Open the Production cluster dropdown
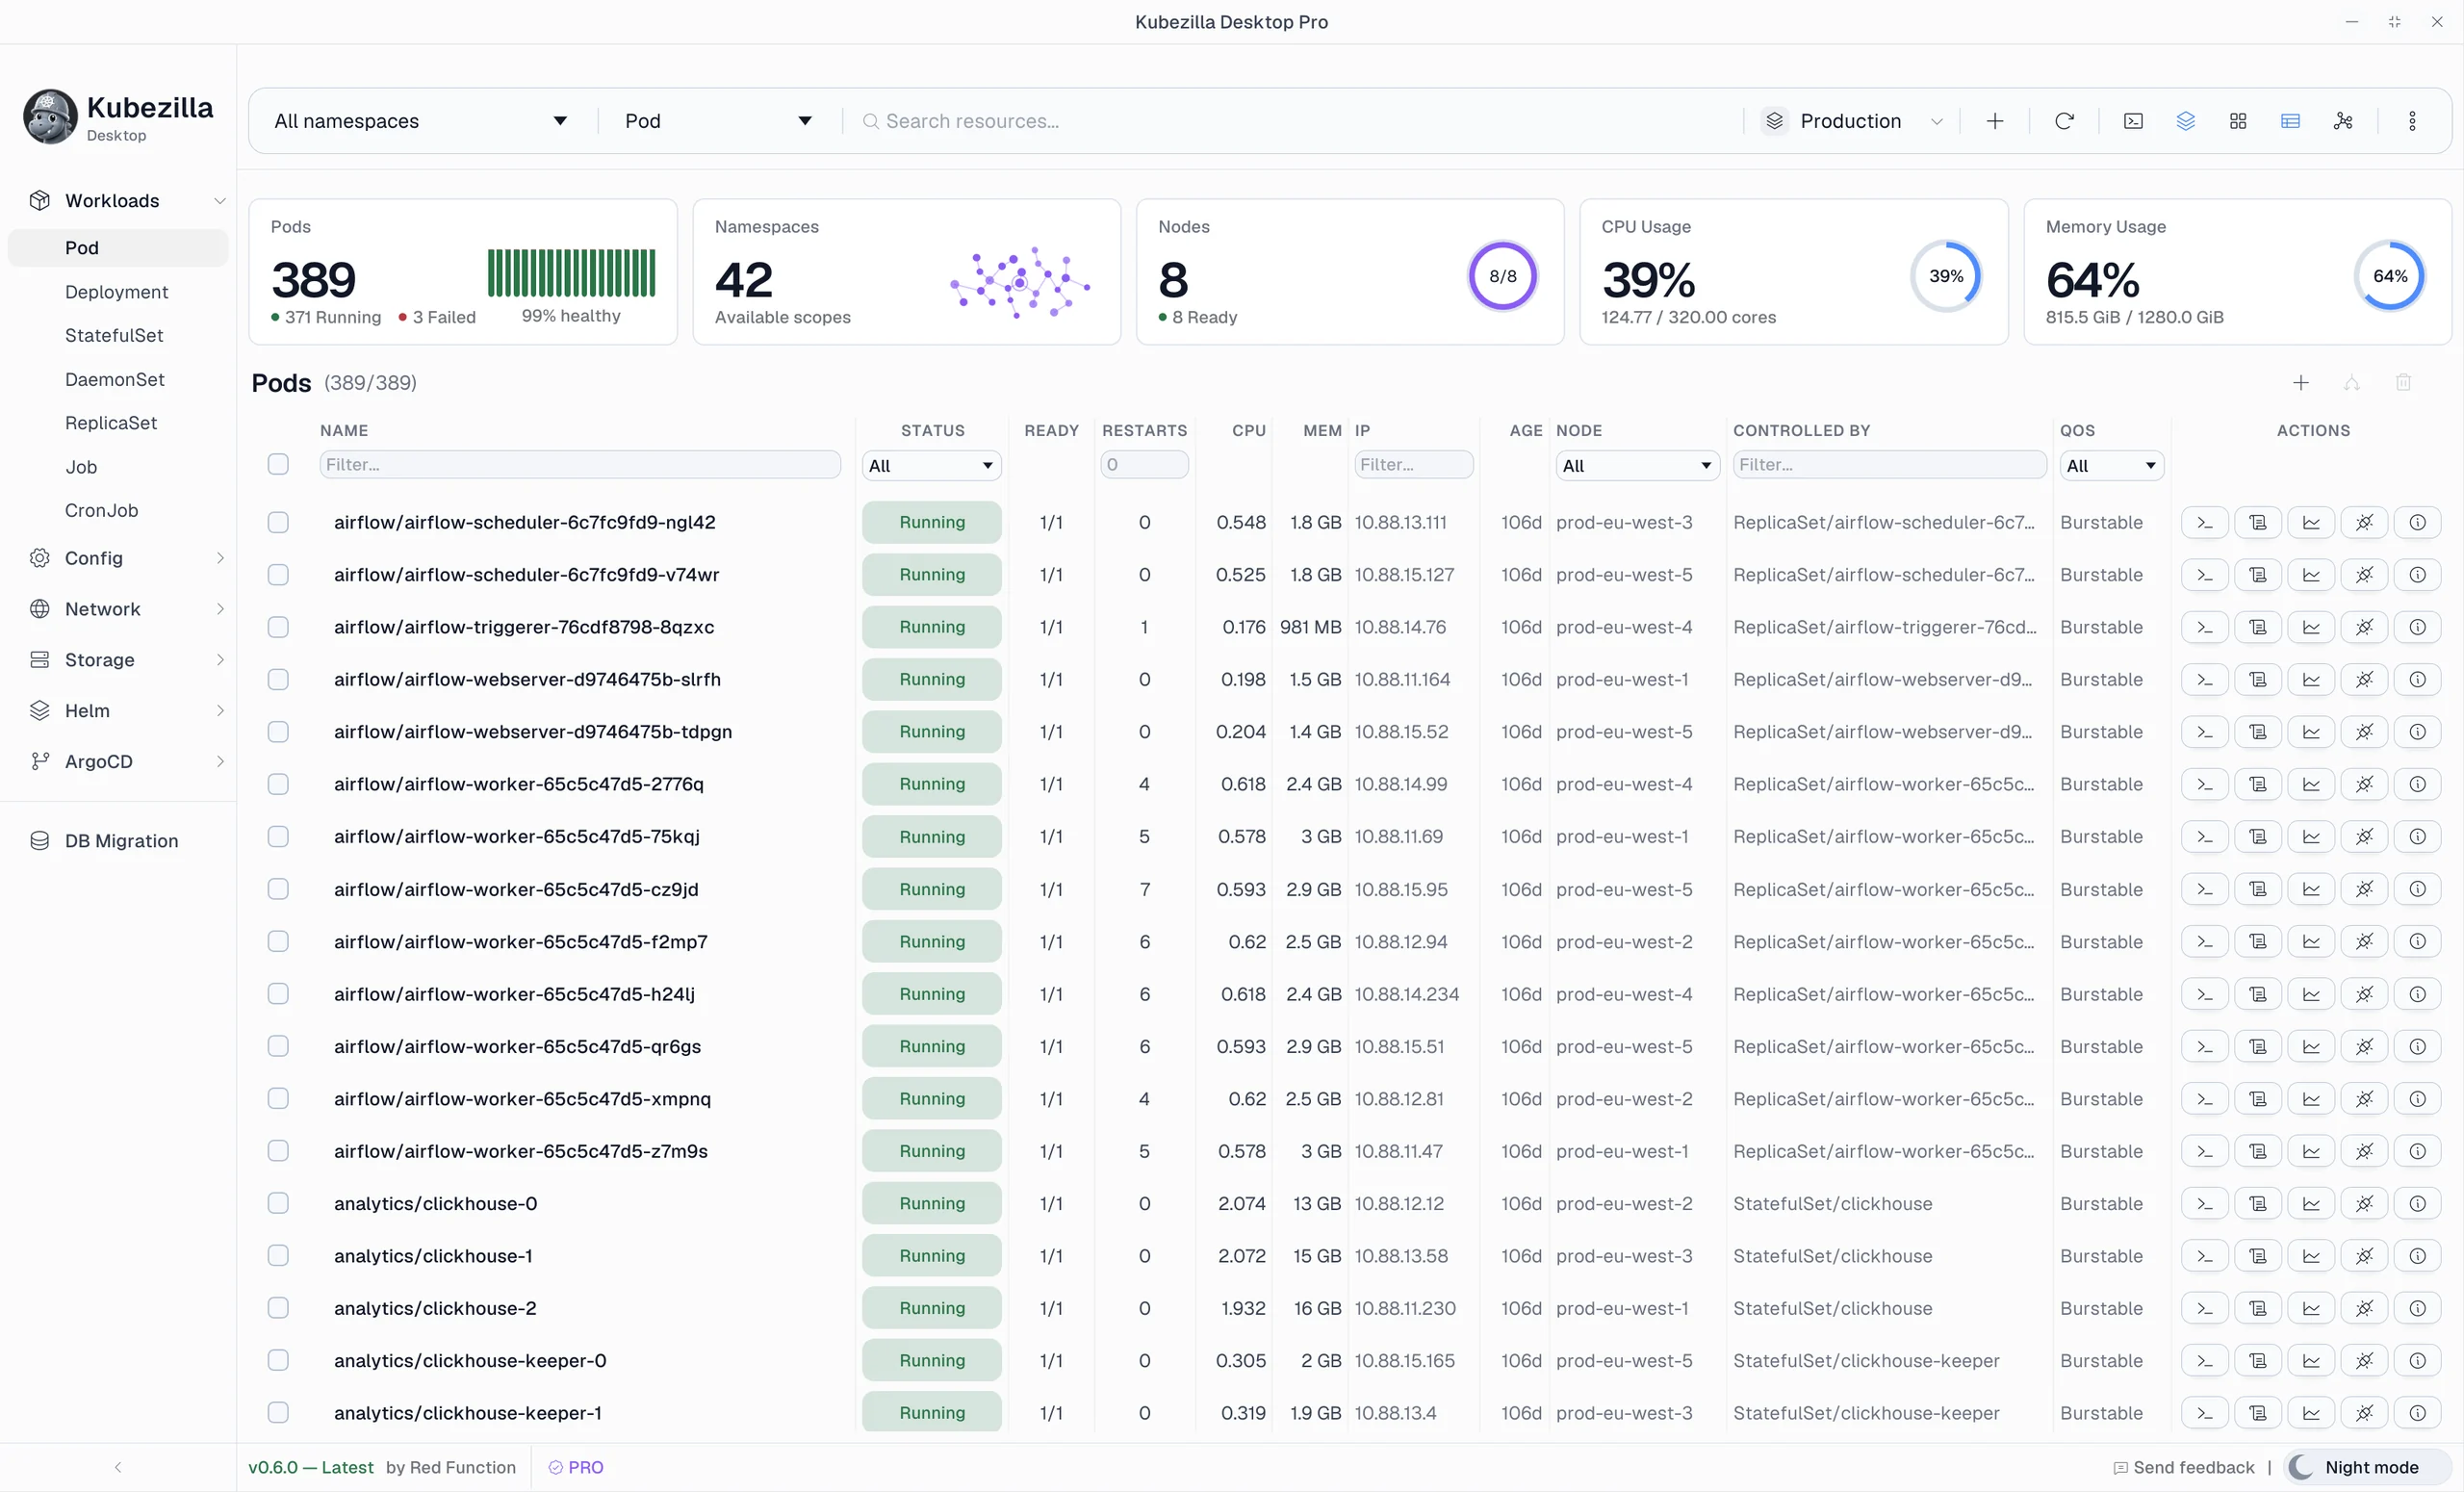This screenshot has width=2464, height=1492. point(1852,121)
